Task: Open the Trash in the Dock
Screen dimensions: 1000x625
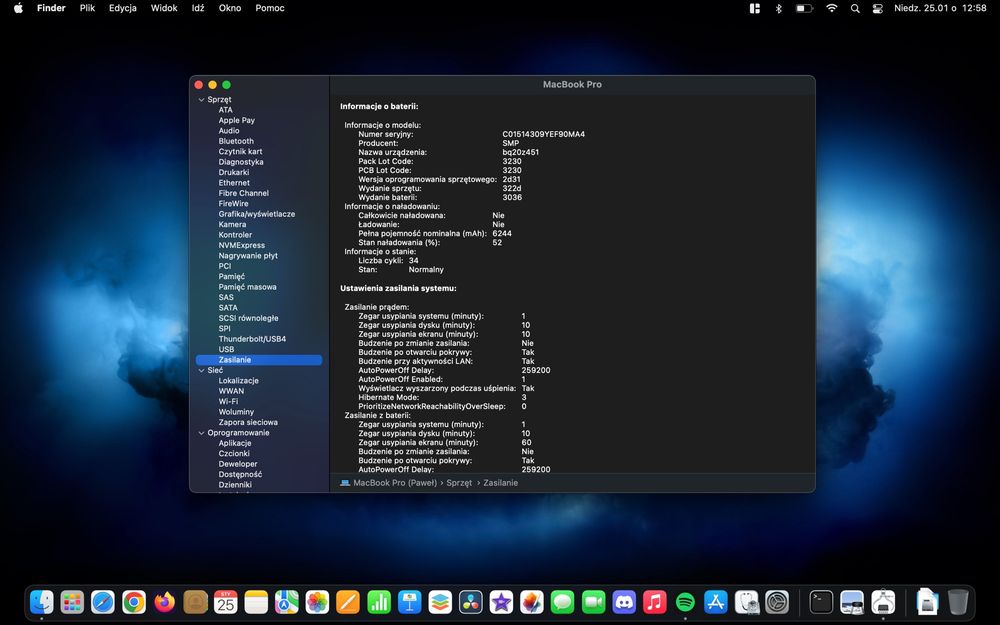Action: point(958,601)
